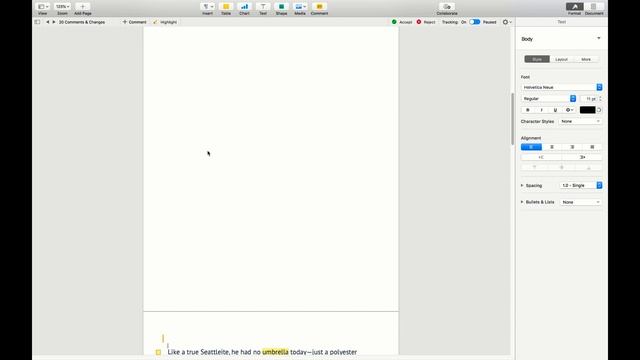640x360 pixels.
Task: Open review gear options menu
Action: 507,22
